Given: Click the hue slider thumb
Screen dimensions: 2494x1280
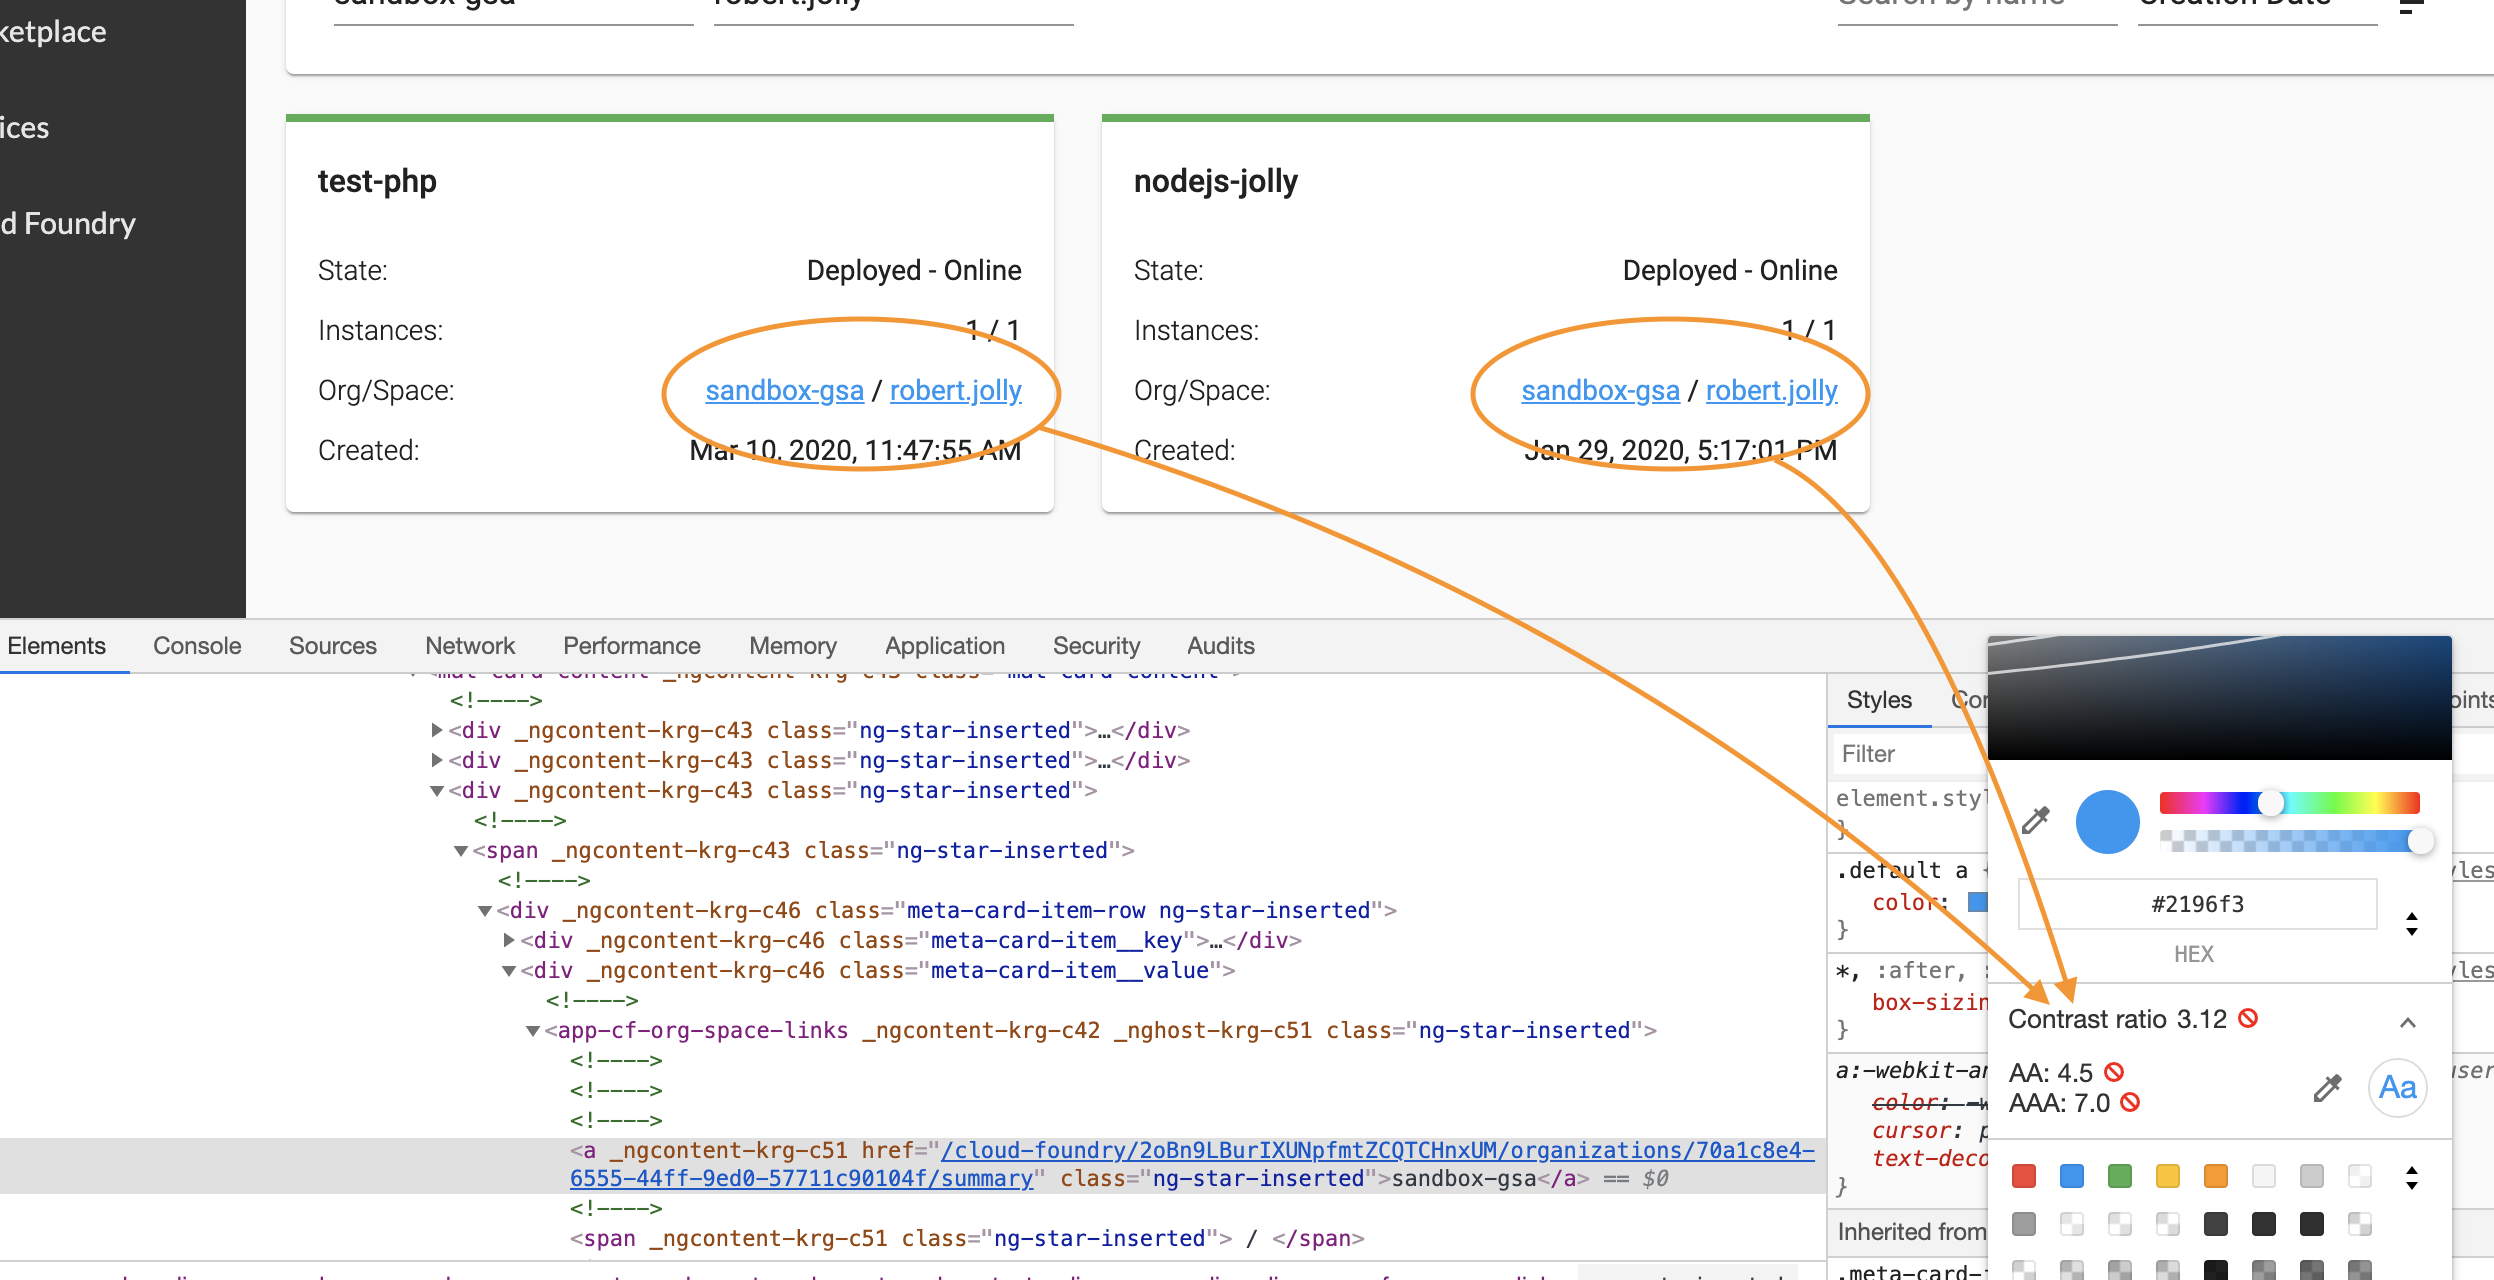Looking at the screenshot, I should click(2271, 803).
